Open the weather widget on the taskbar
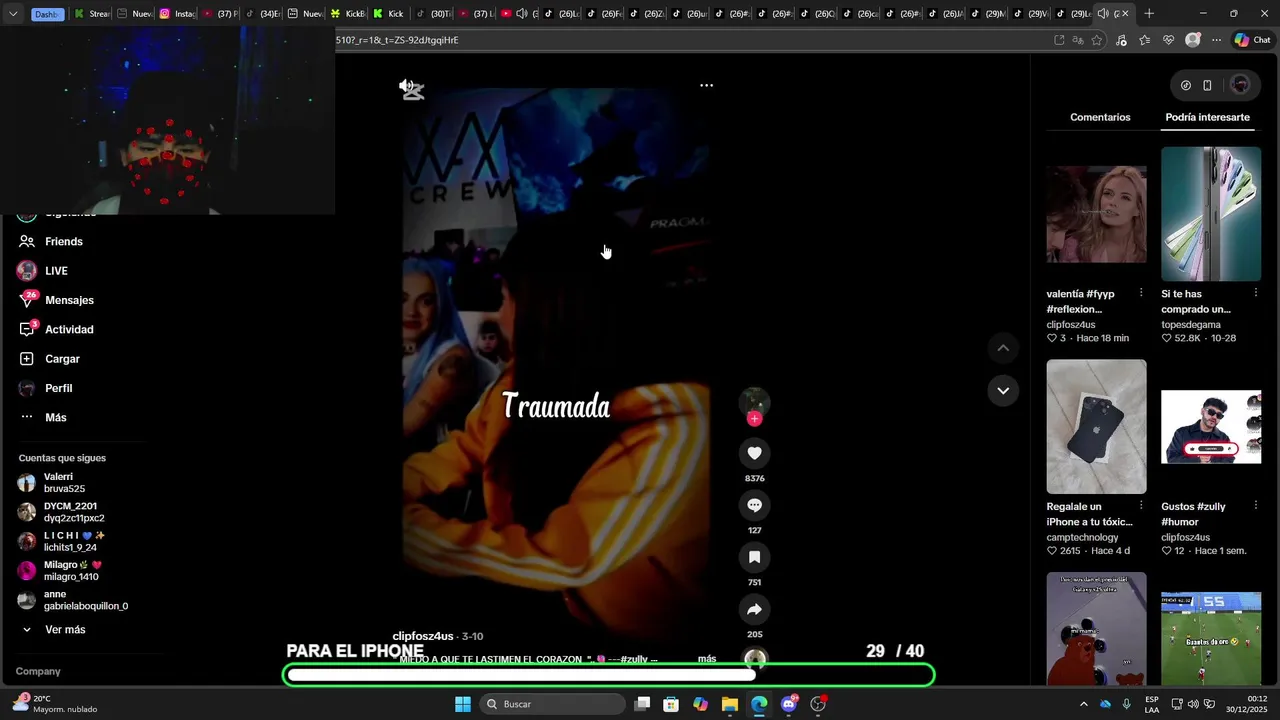 click(55, 704)
